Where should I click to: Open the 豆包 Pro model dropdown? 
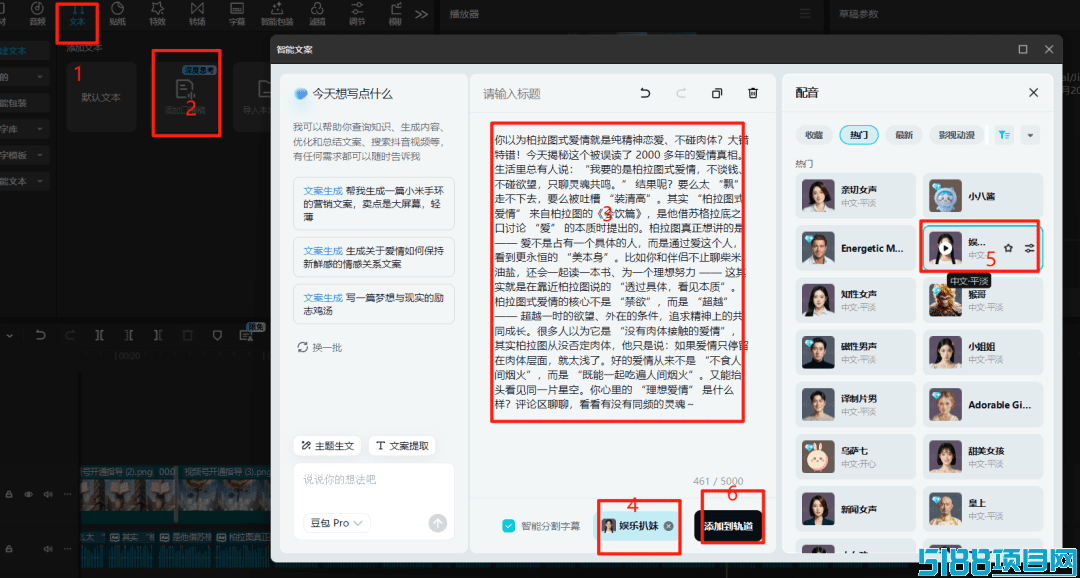click(337, 523)
